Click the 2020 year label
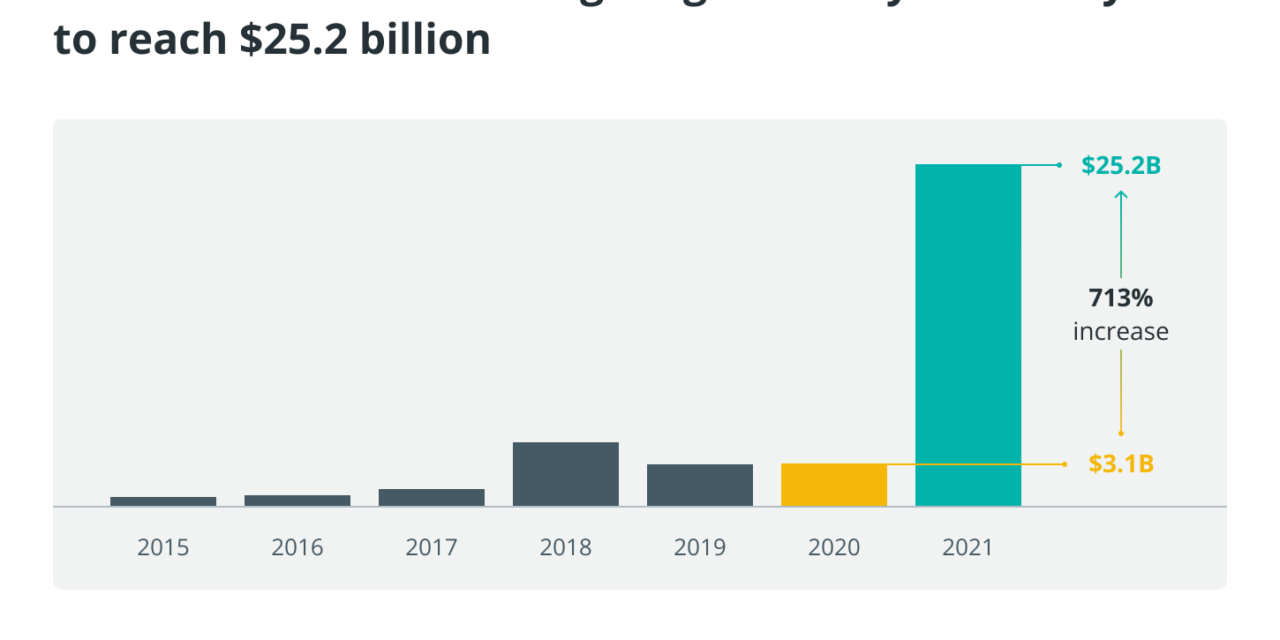The width and height of the screenshot is (1280, 640). tap(834, 548)
